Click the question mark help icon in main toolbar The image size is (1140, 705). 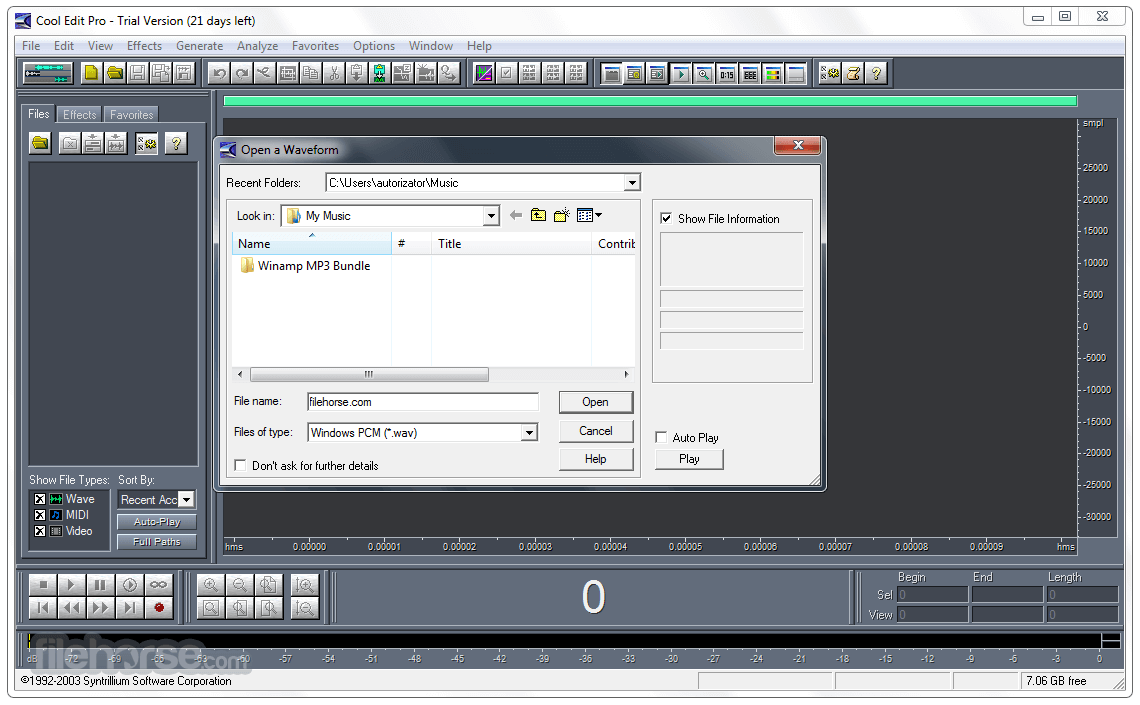coord(877,73)
